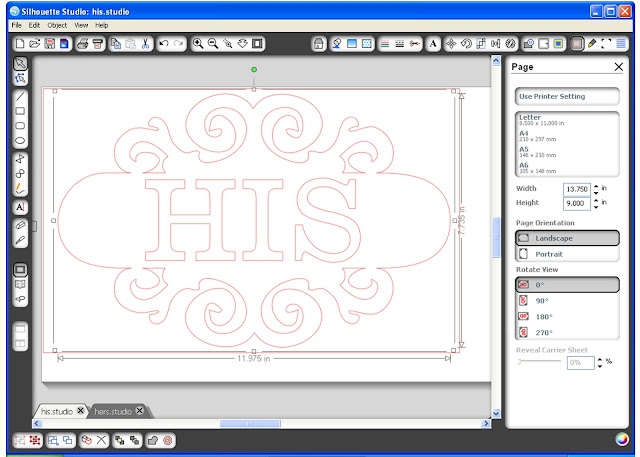Zoom out with the minus magnifier
Image resolution: width=640 pixels, height=457 pixels.
pyautogui.click(x=213, y=44)
